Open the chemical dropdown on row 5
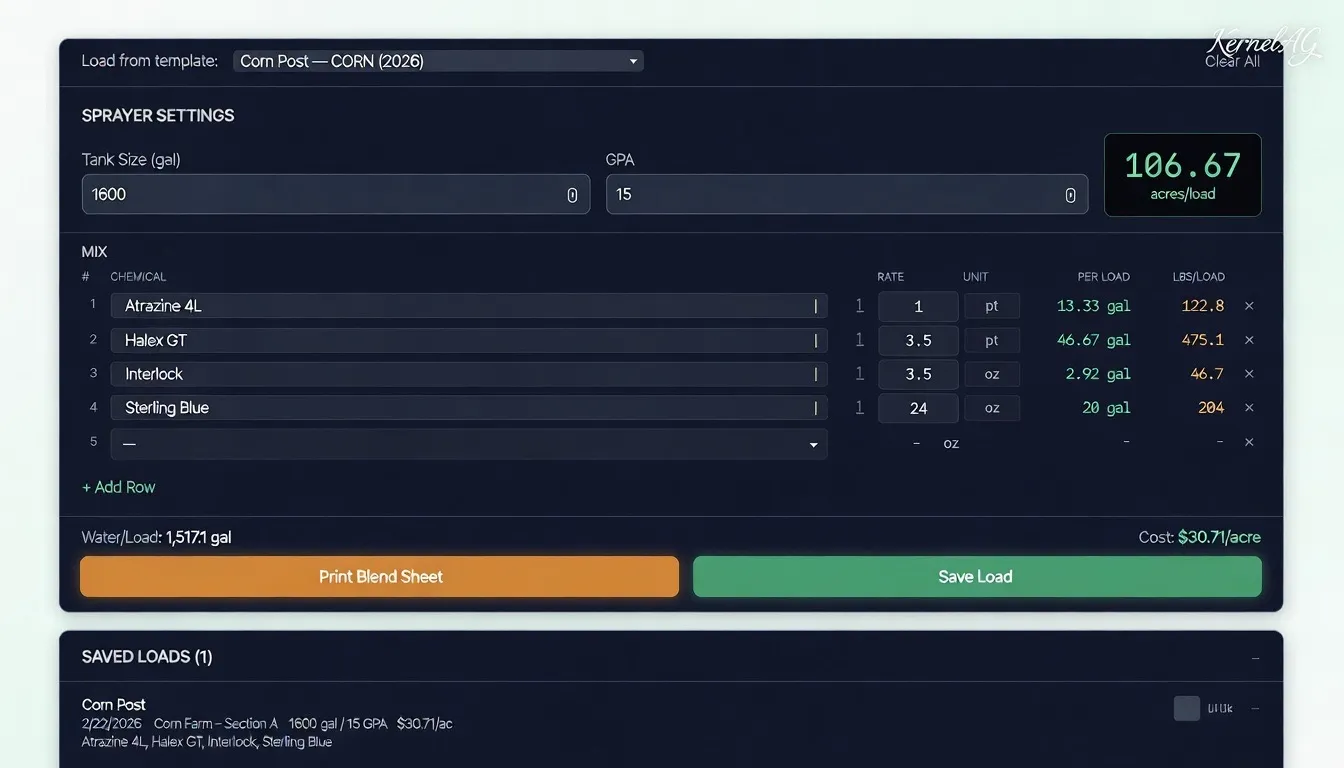 [x=812, y=442]
